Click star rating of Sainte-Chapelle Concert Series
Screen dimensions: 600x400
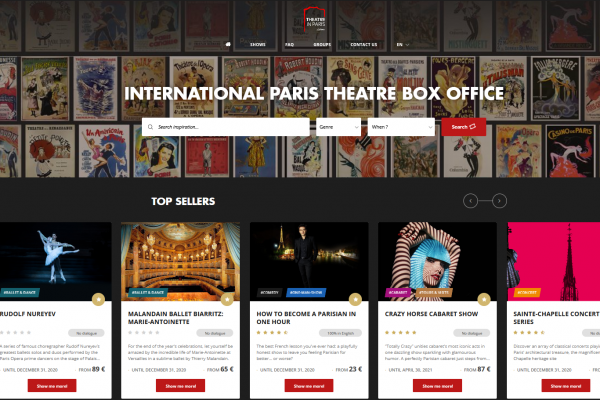tap(529, 333)
